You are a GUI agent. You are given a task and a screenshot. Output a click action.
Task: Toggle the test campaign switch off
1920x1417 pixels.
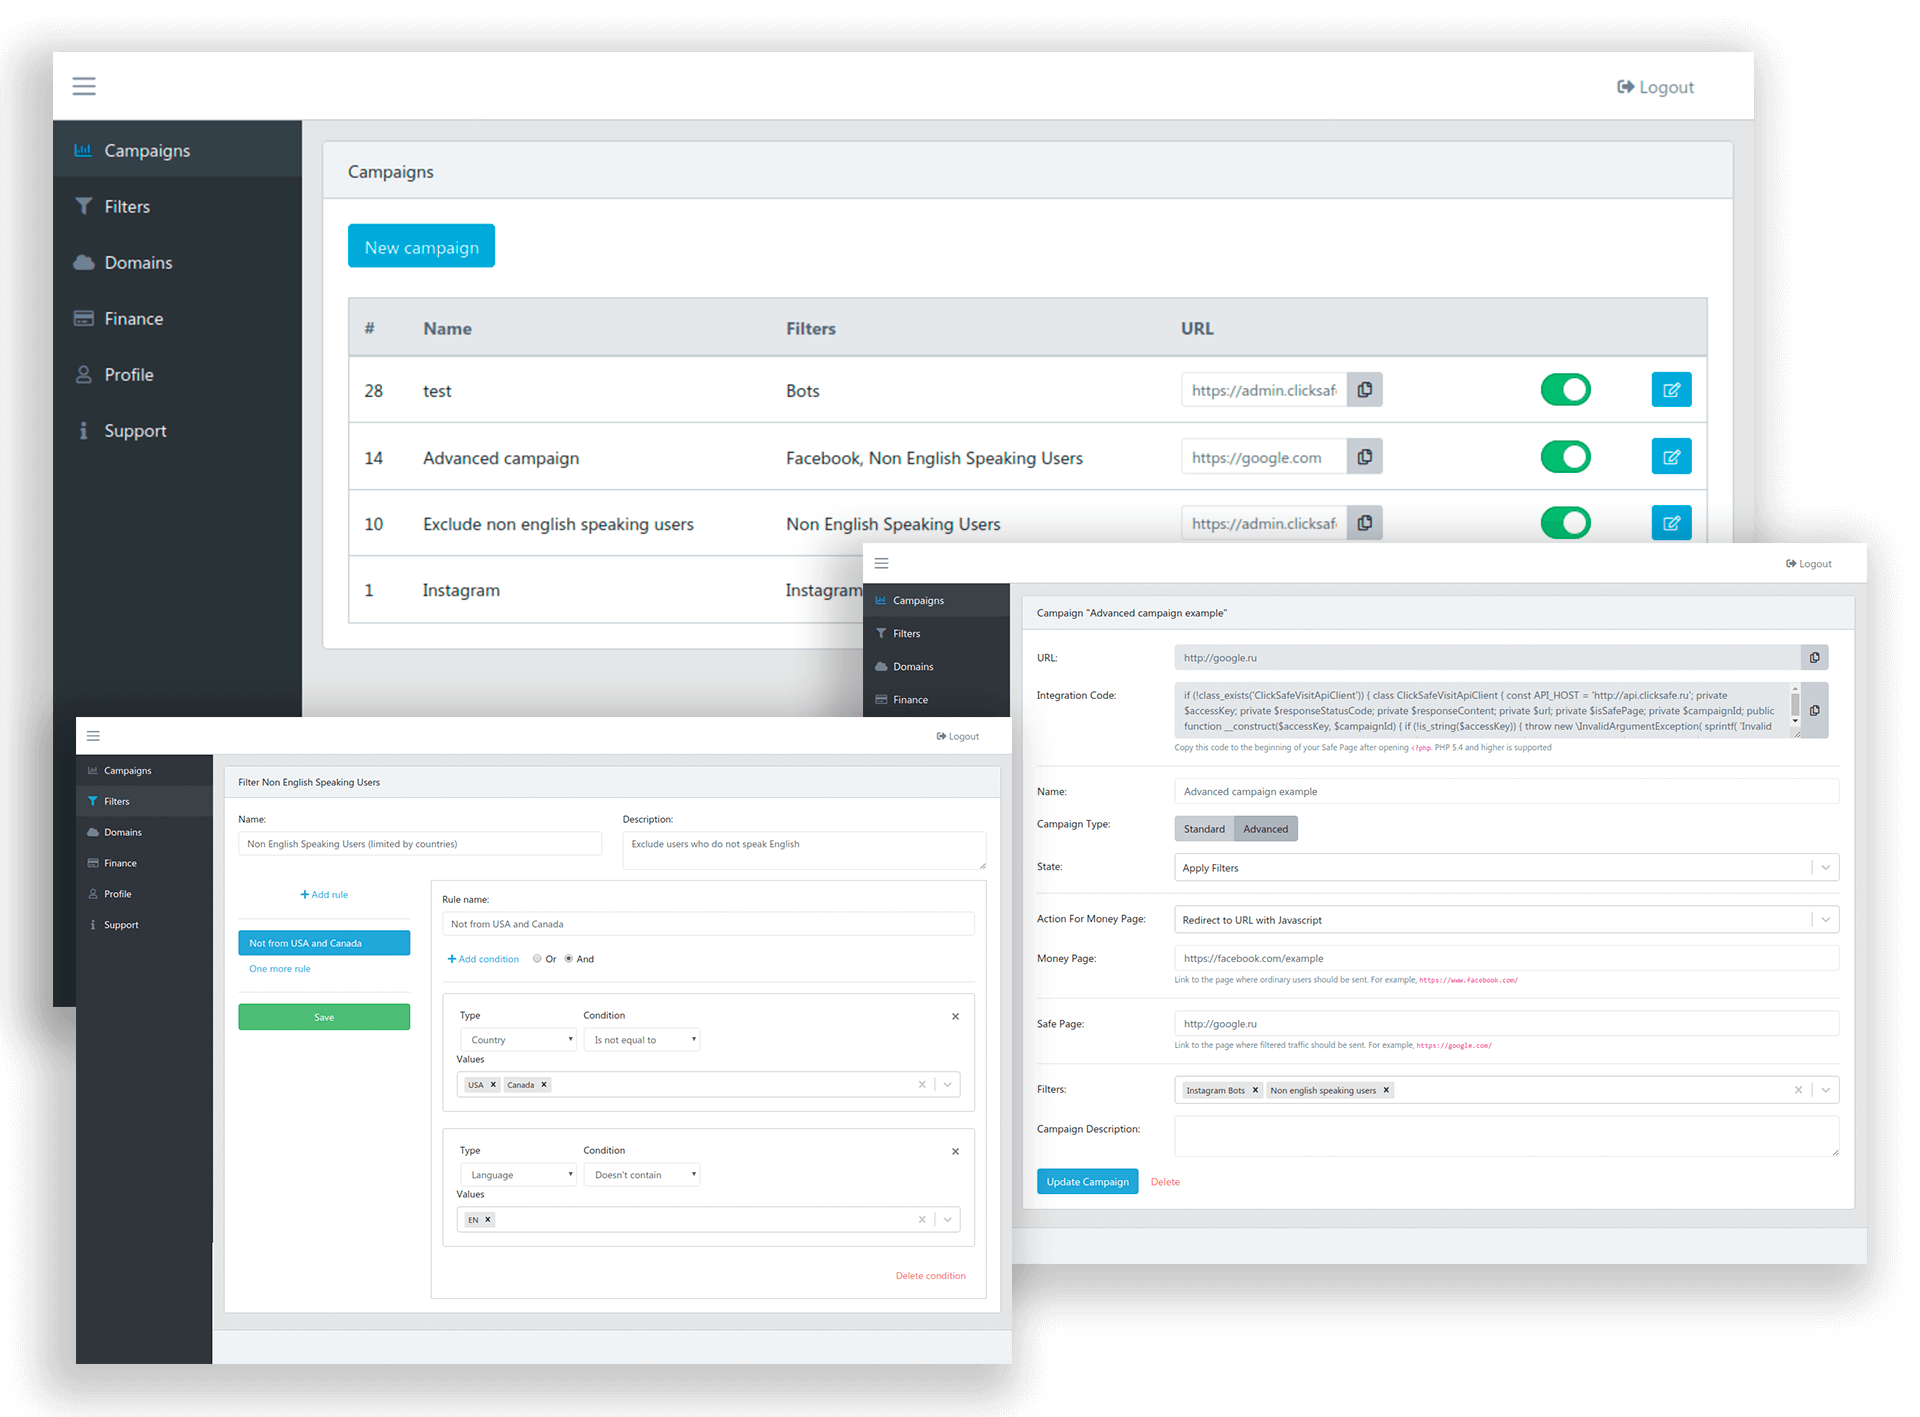point(1566,390)
